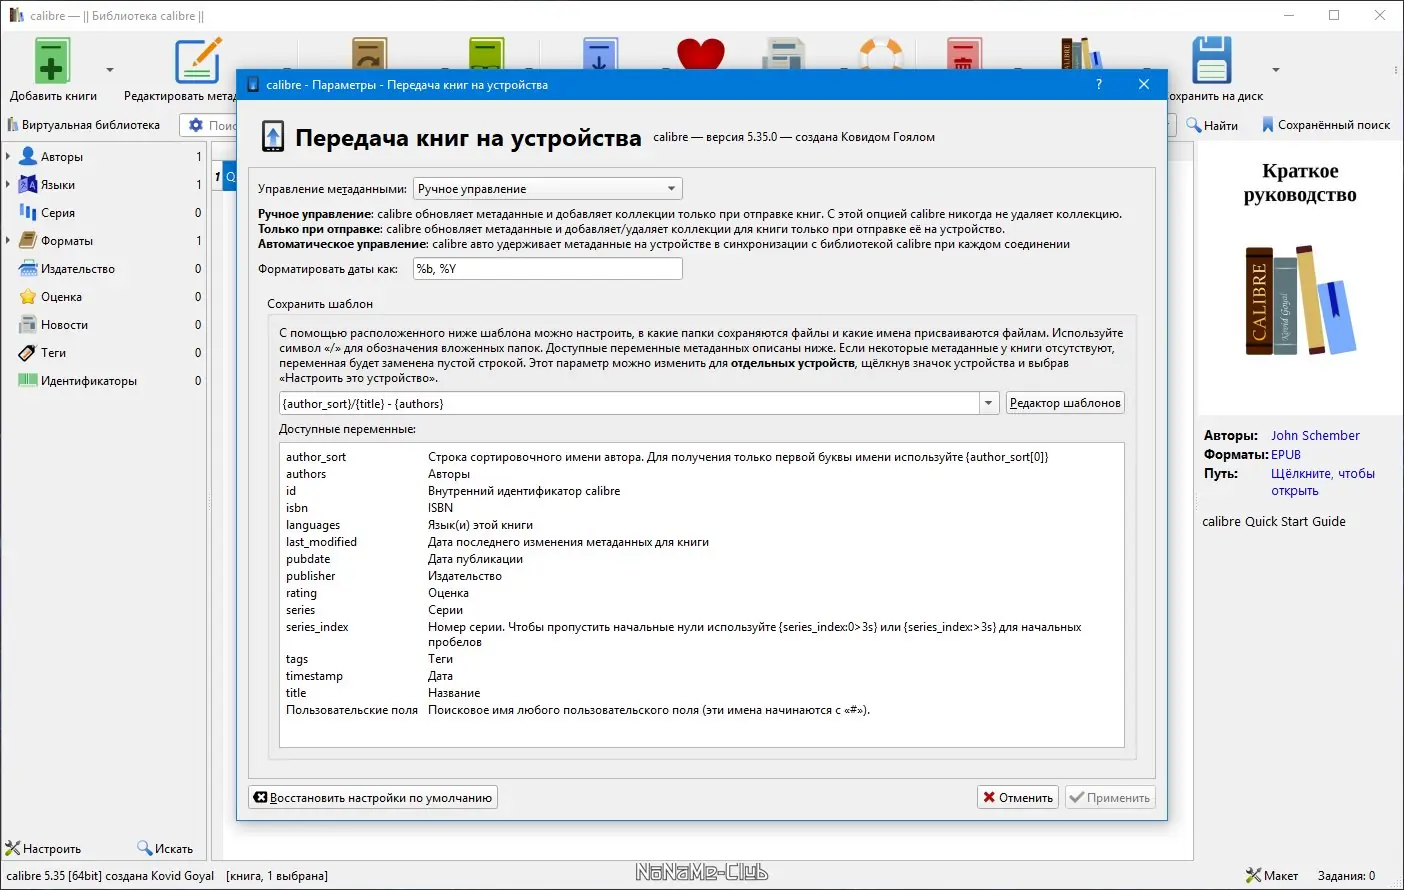Click Восстановить настройки по умолчанию
This screenshot has width=1404, height=890.
(x=373, y=798)
